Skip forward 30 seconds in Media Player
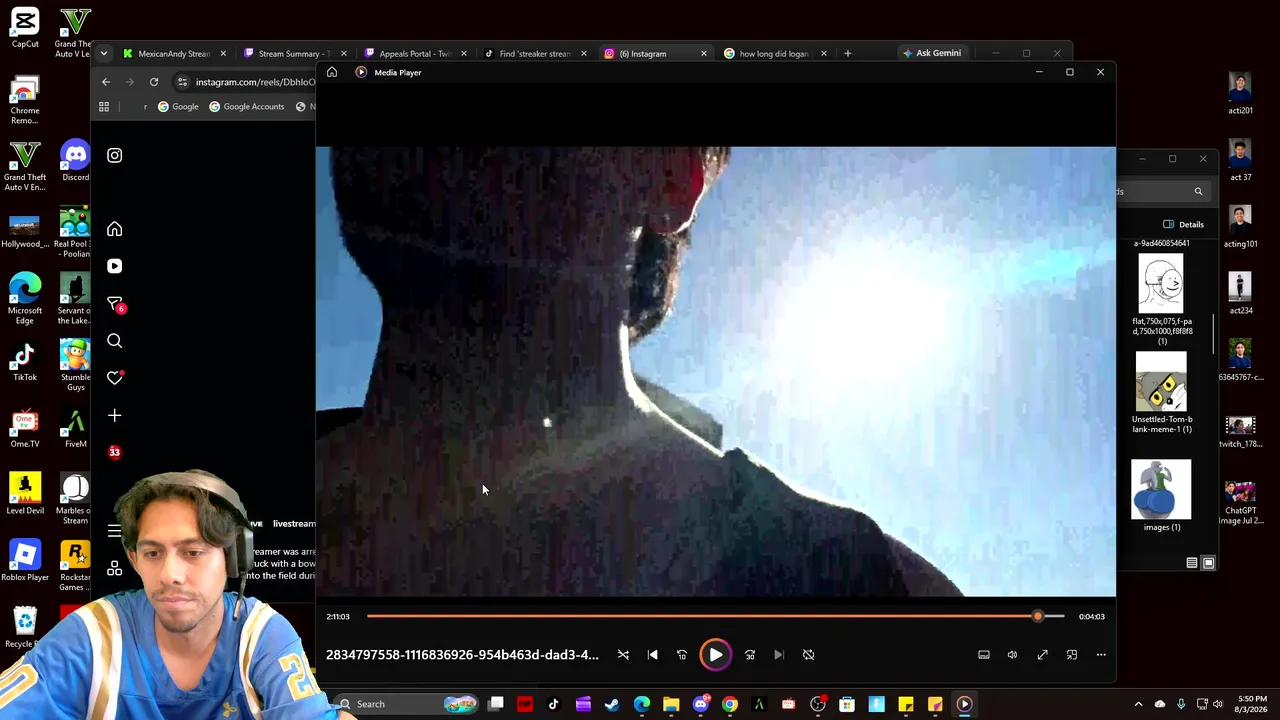This screenshot has height=720, width=1280. [750, 655]
